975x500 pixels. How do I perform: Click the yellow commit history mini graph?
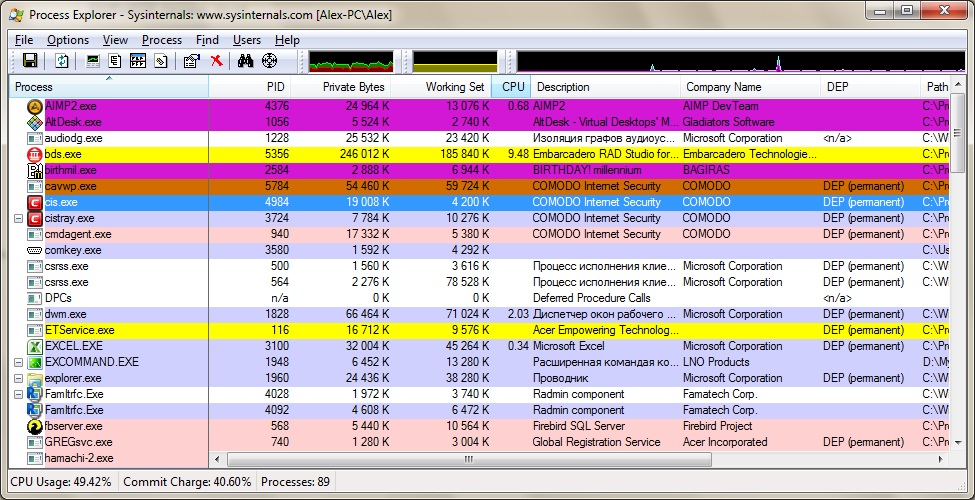pos(455,62)
